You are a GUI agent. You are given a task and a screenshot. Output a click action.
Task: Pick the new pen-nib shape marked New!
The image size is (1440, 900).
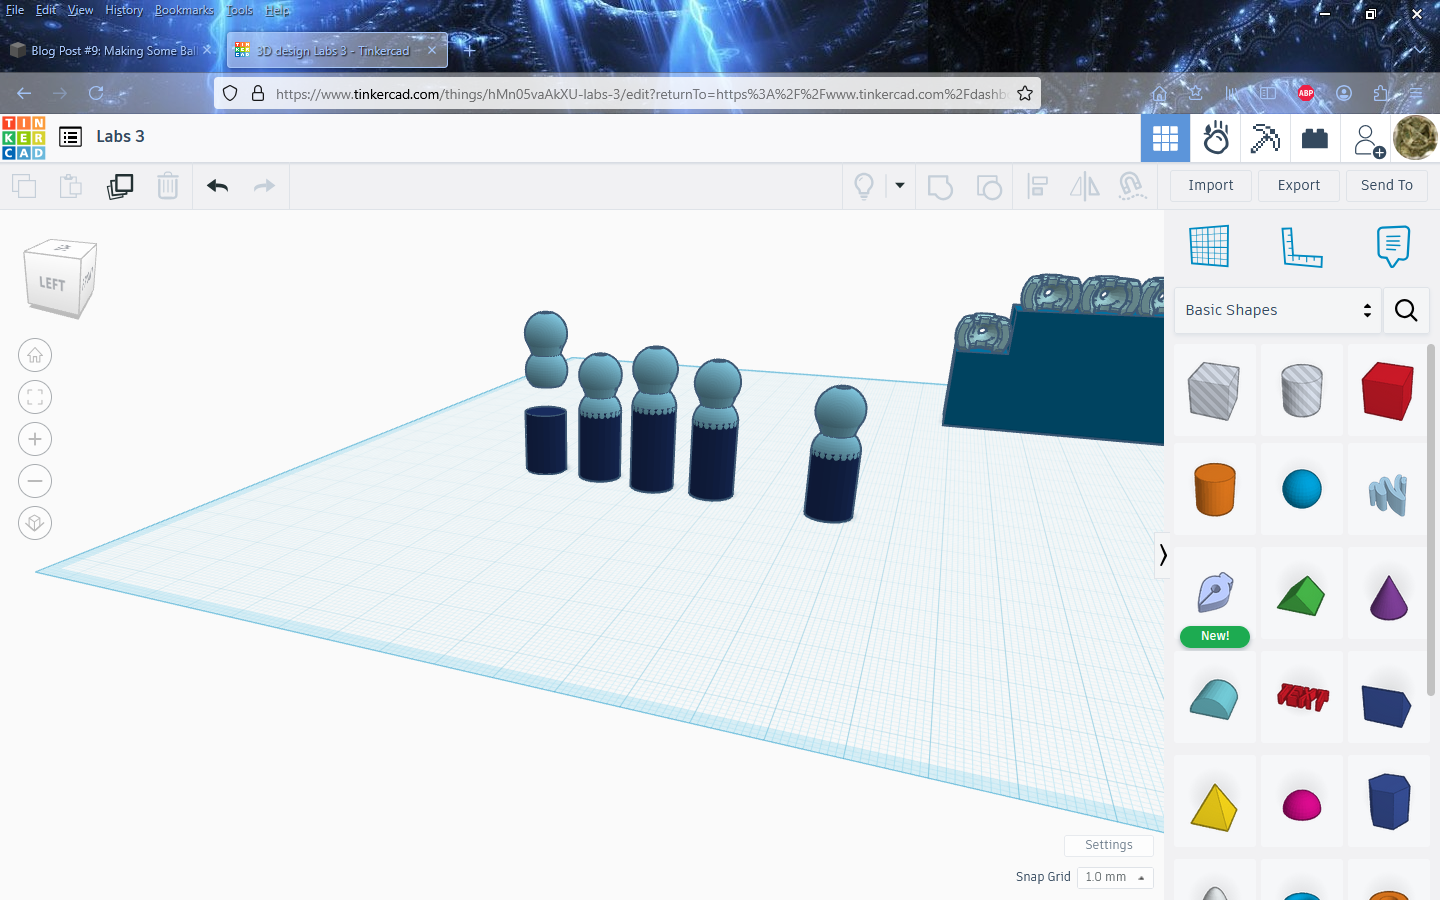click(x=1214, y=594)
